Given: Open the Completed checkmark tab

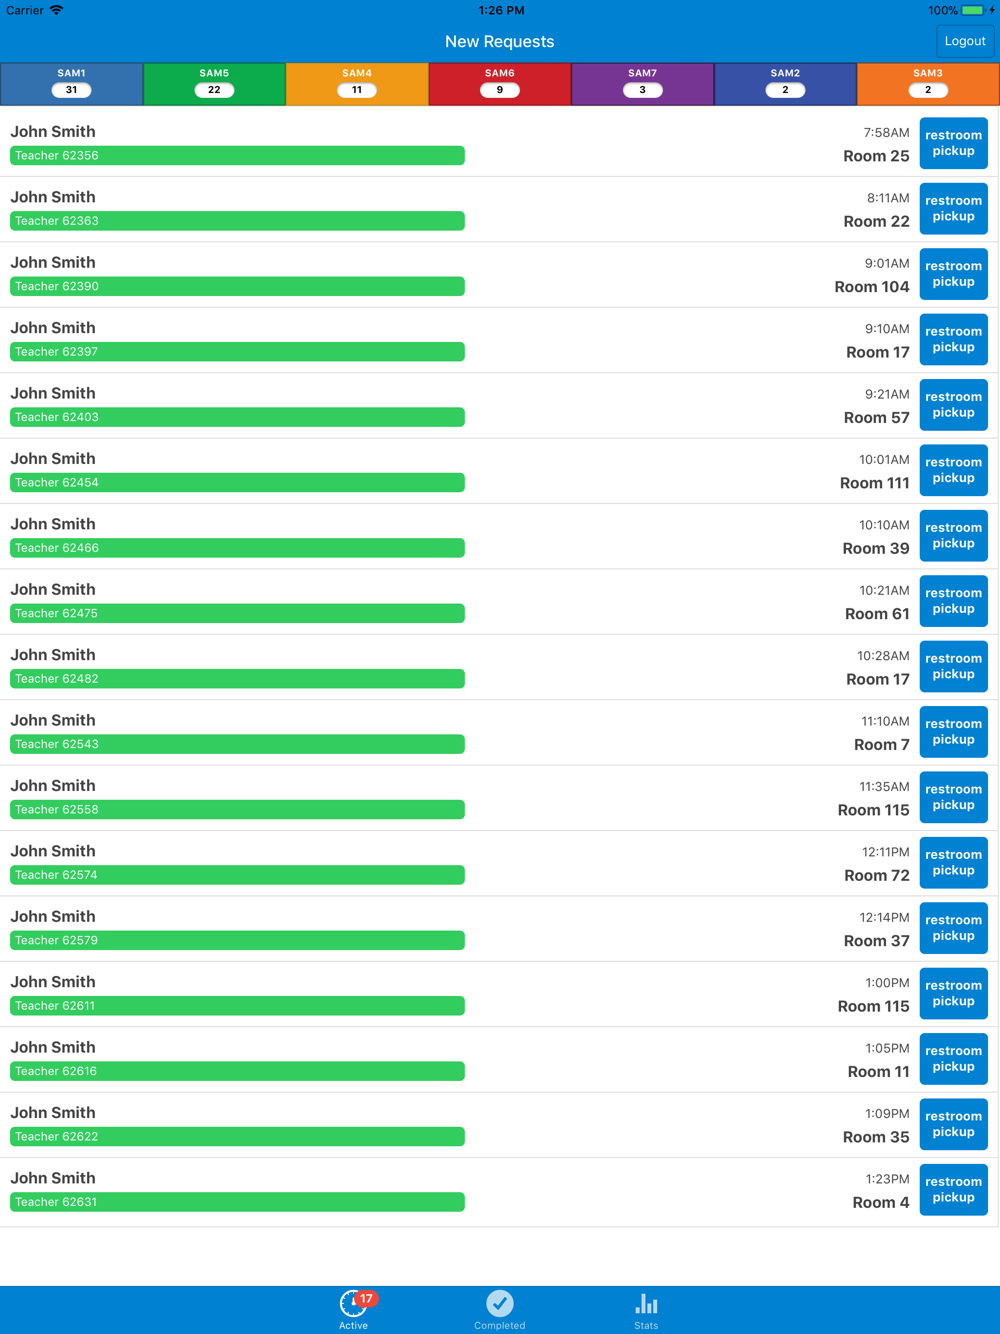Looking at the screenshot, I should (500, 1303).
